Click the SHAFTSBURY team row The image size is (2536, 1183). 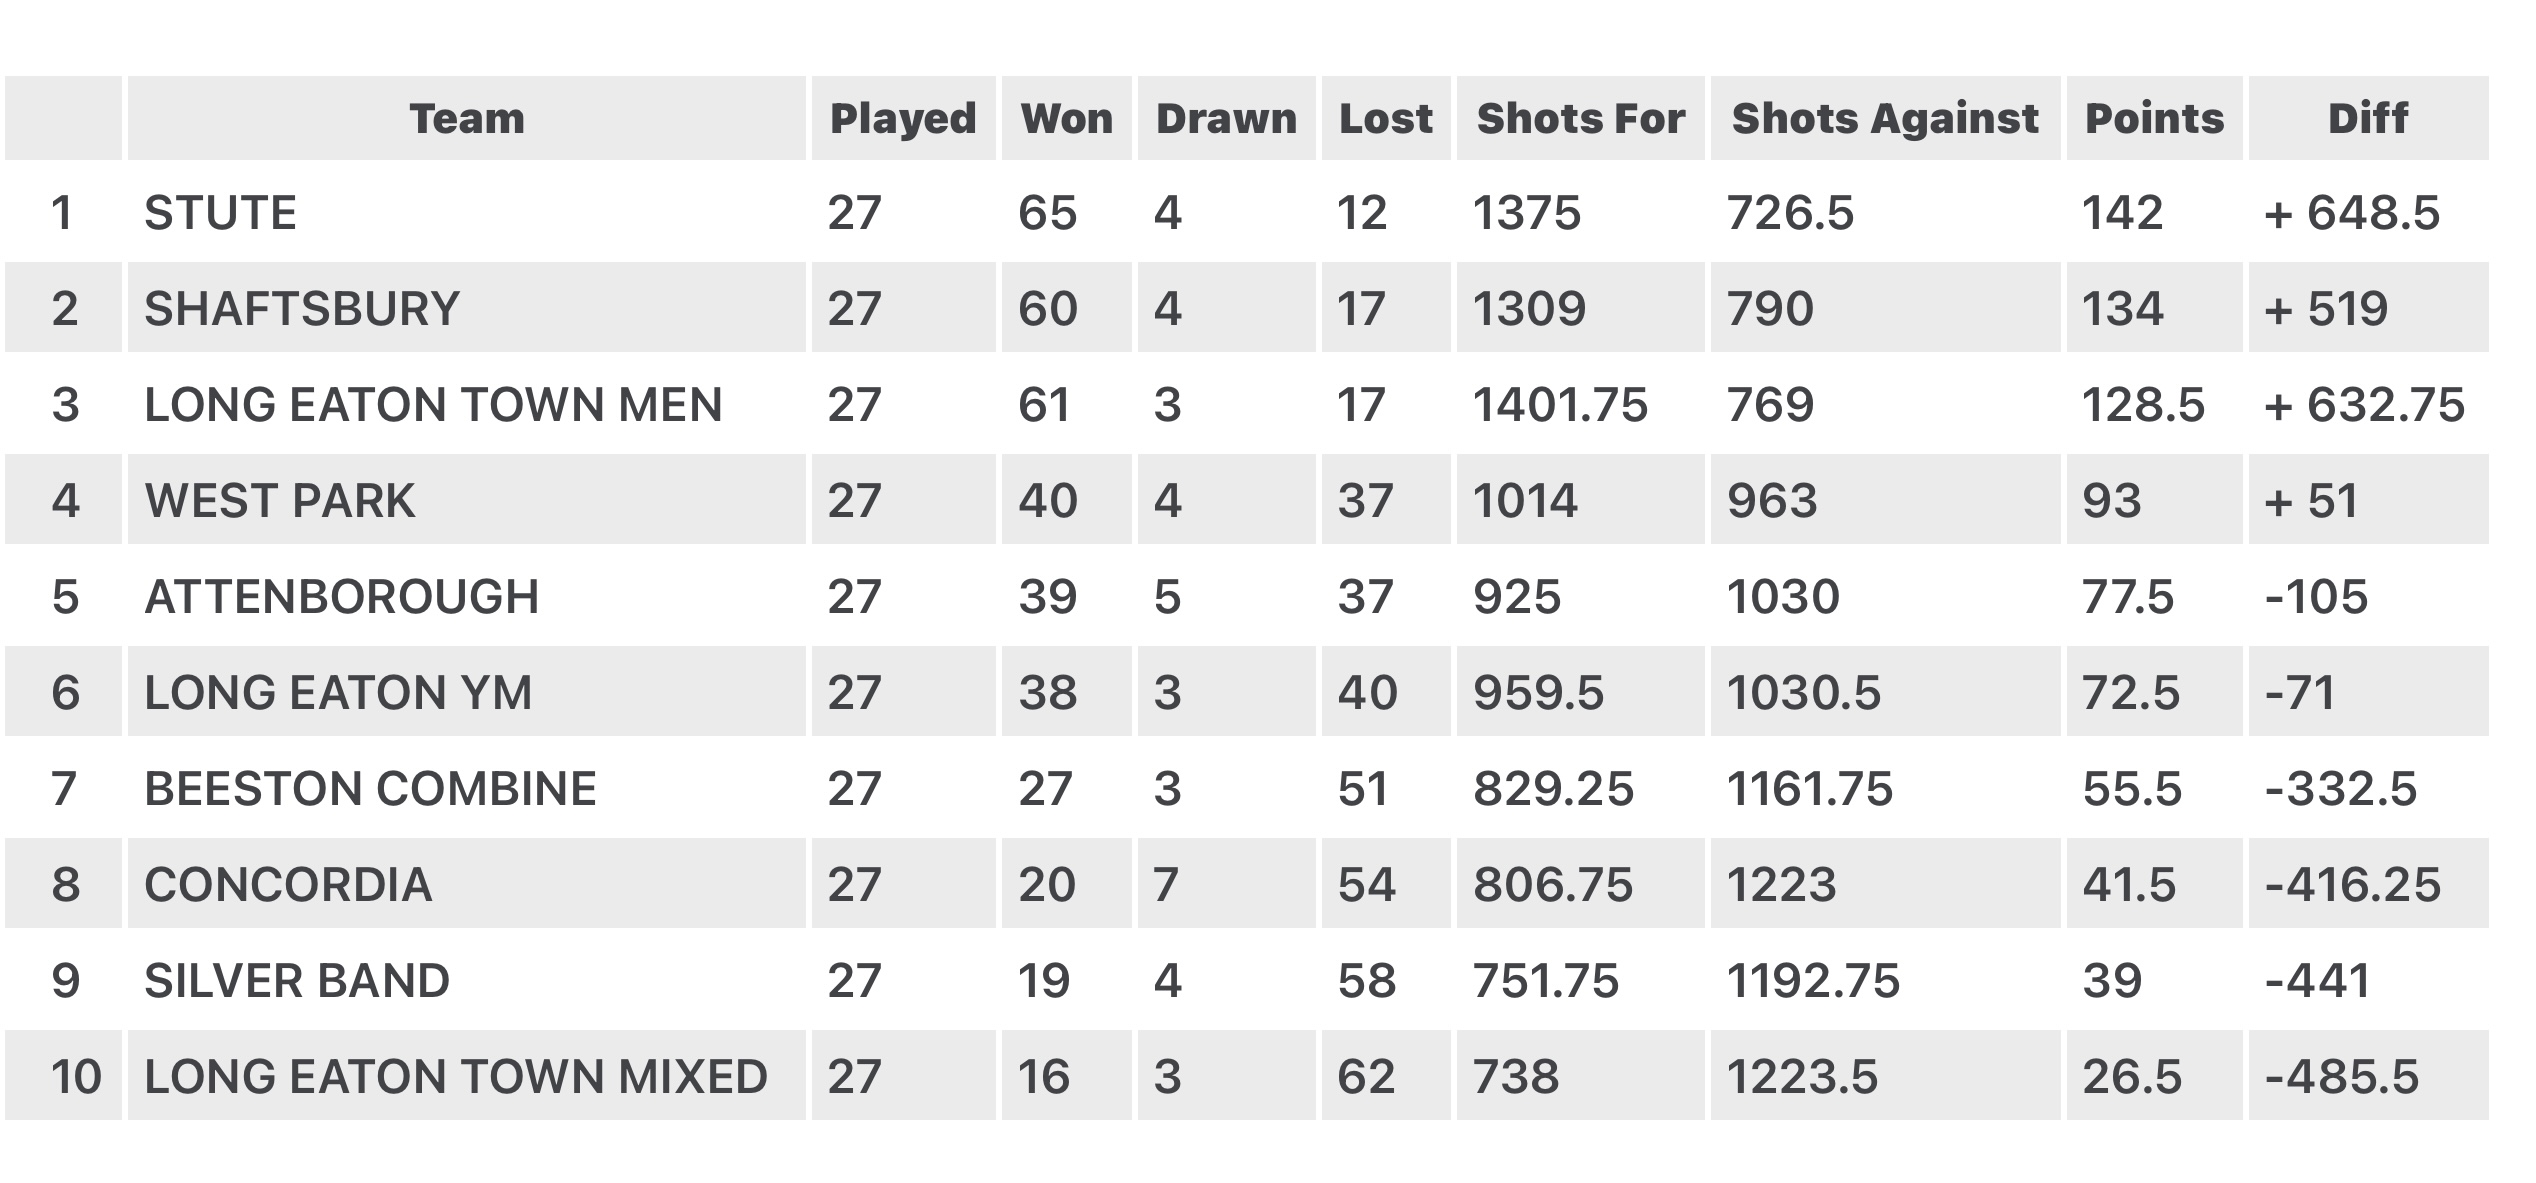pyautogui.click(x=1247, y=307)
